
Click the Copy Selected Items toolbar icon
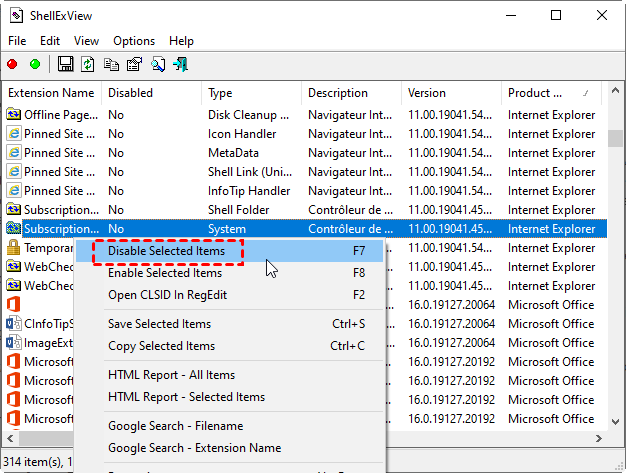111,65
